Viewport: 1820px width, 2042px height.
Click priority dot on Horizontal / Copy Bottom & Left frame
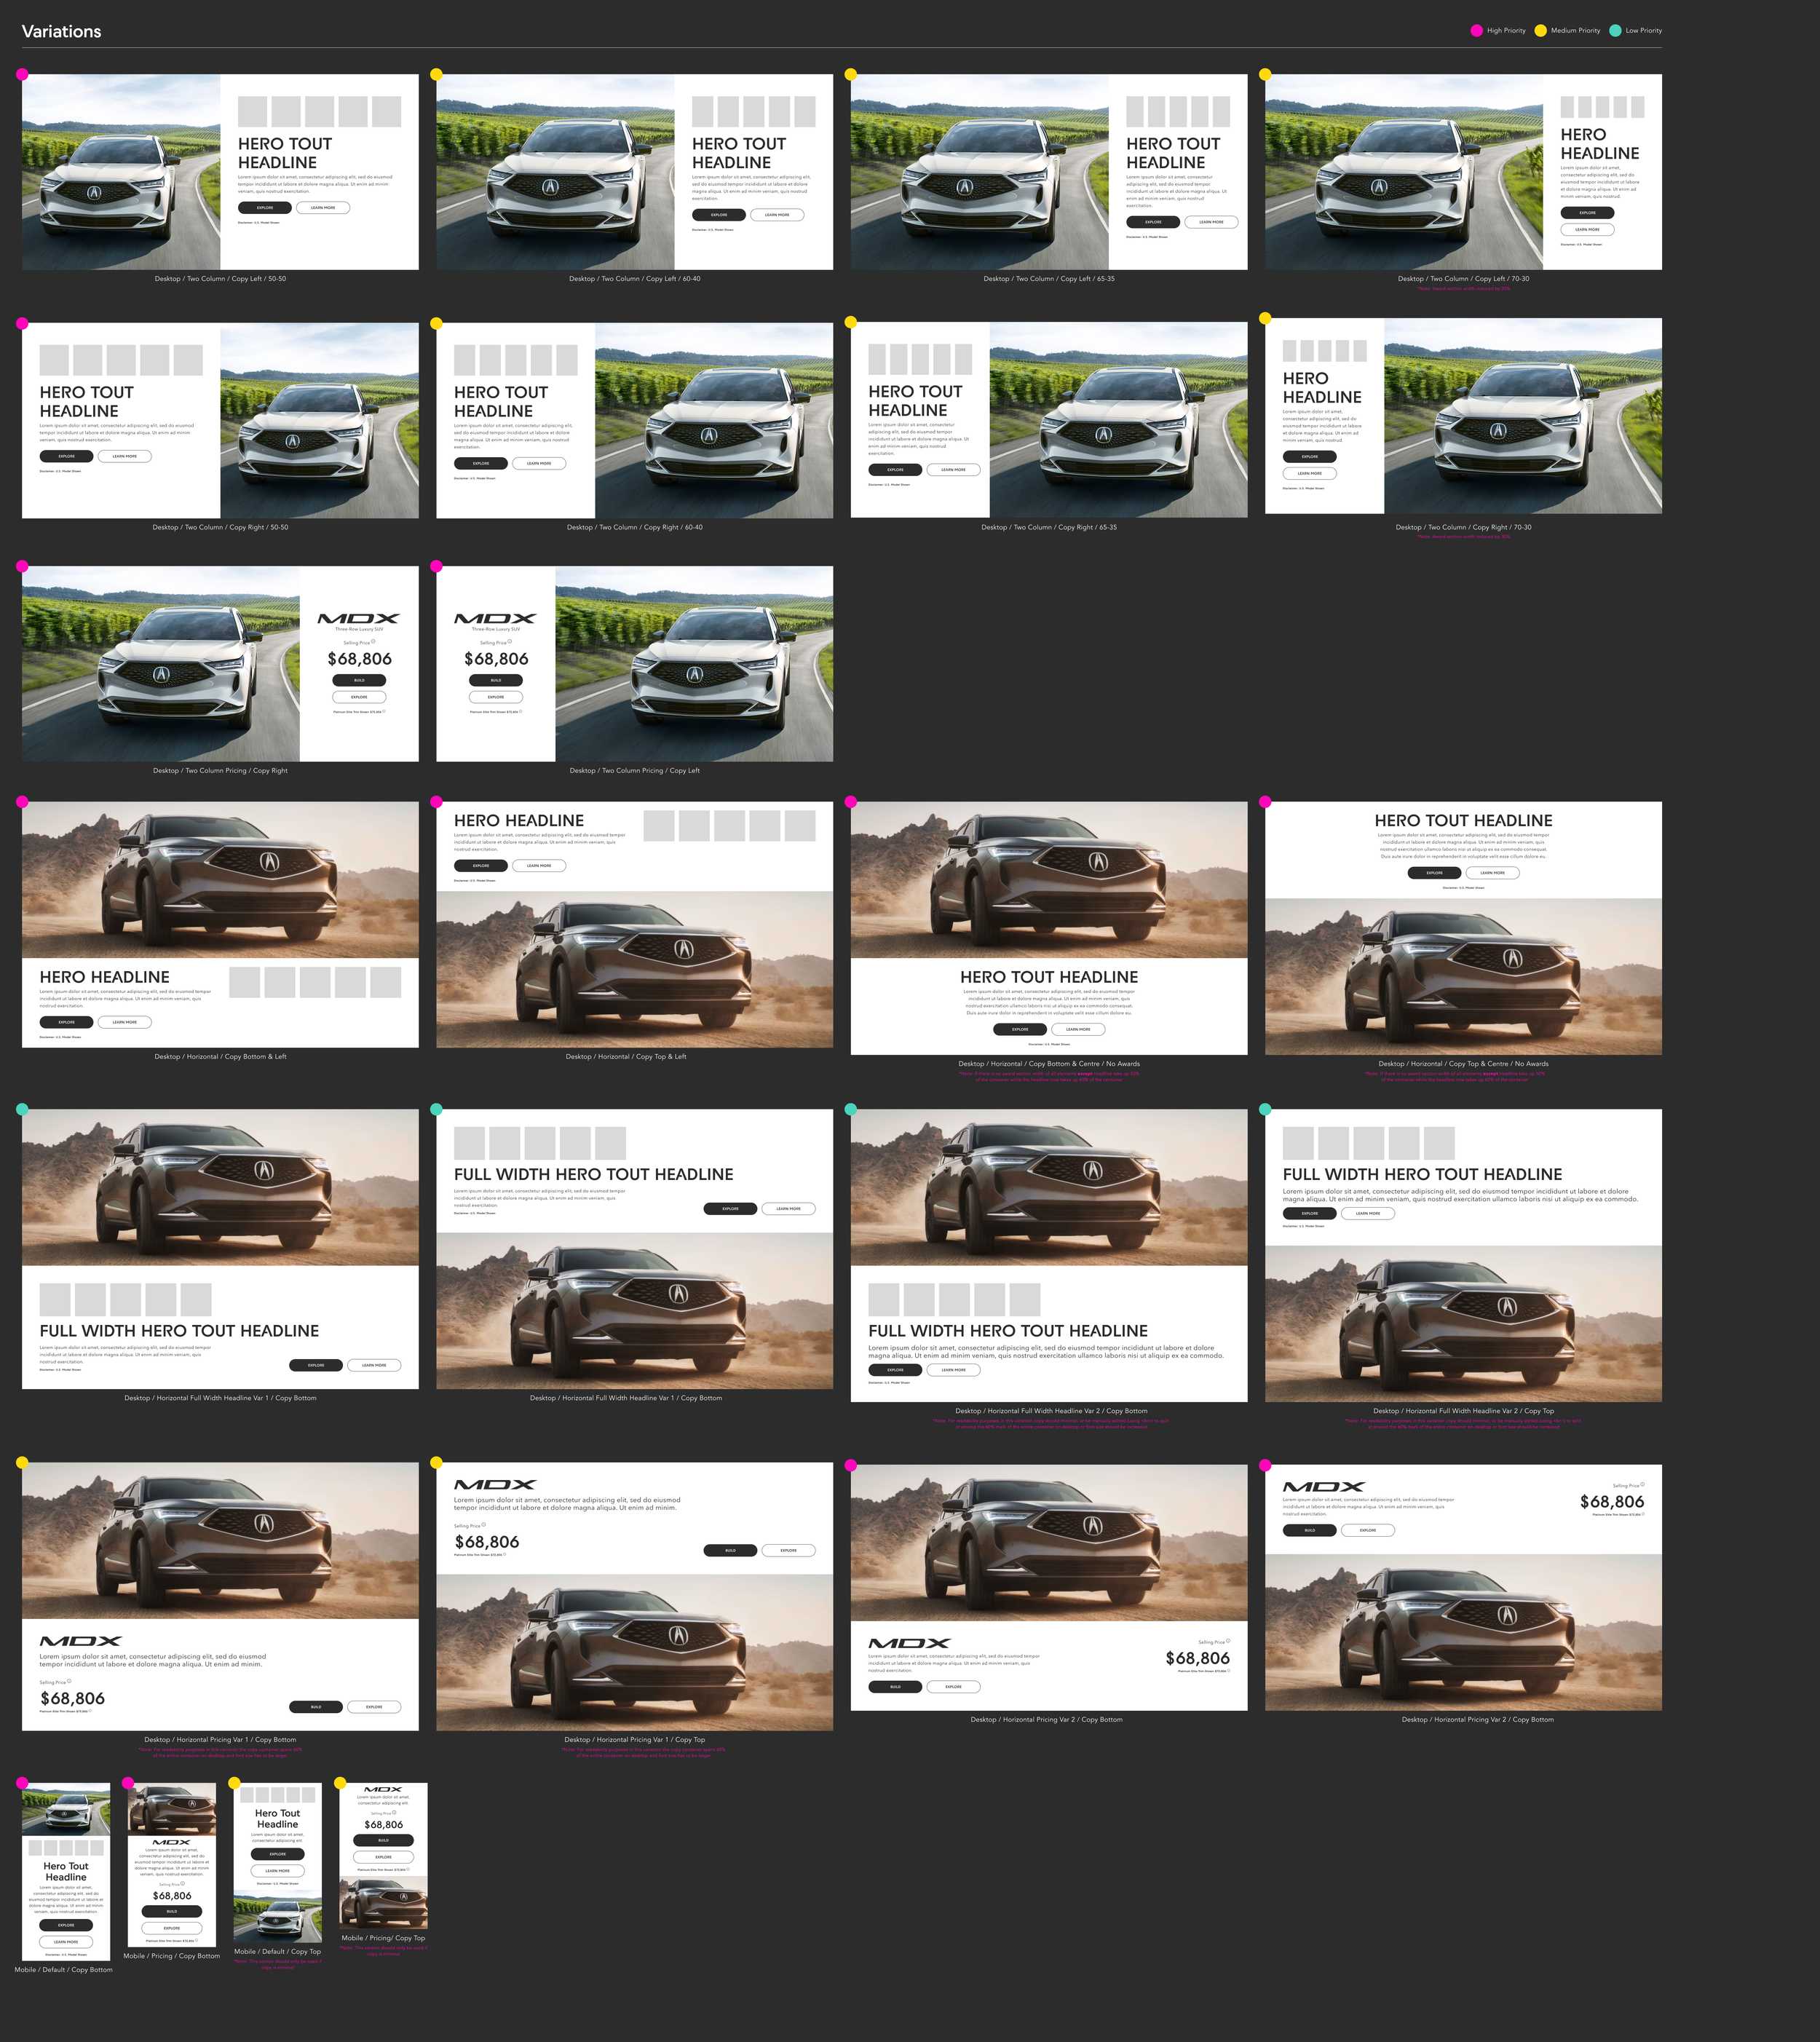tap(22, 801)
